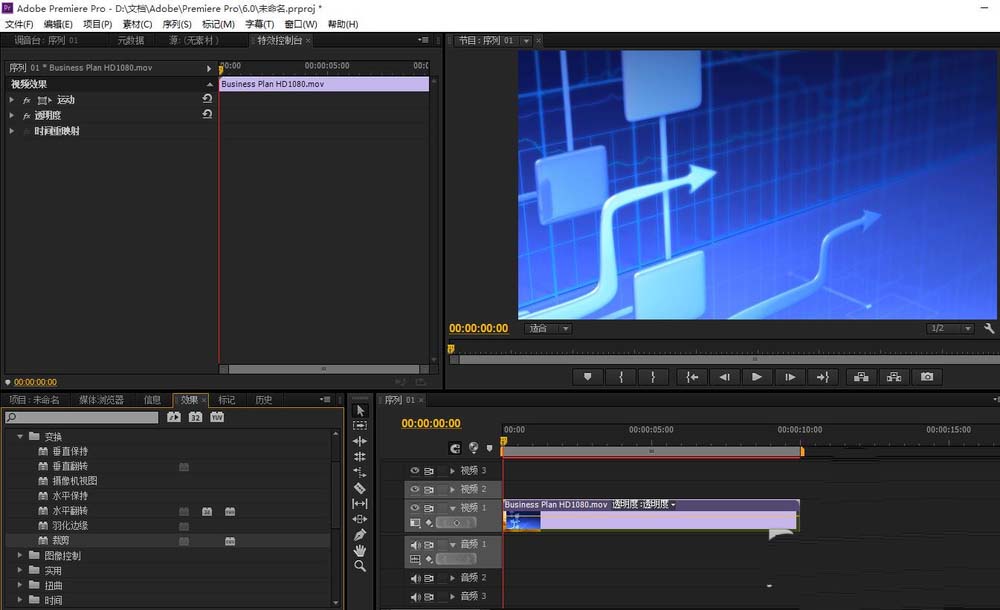Viewport: 1000px width, 610px height.
Task: Collapse the 变换 effects folder
Action: [x=21, y=436]
